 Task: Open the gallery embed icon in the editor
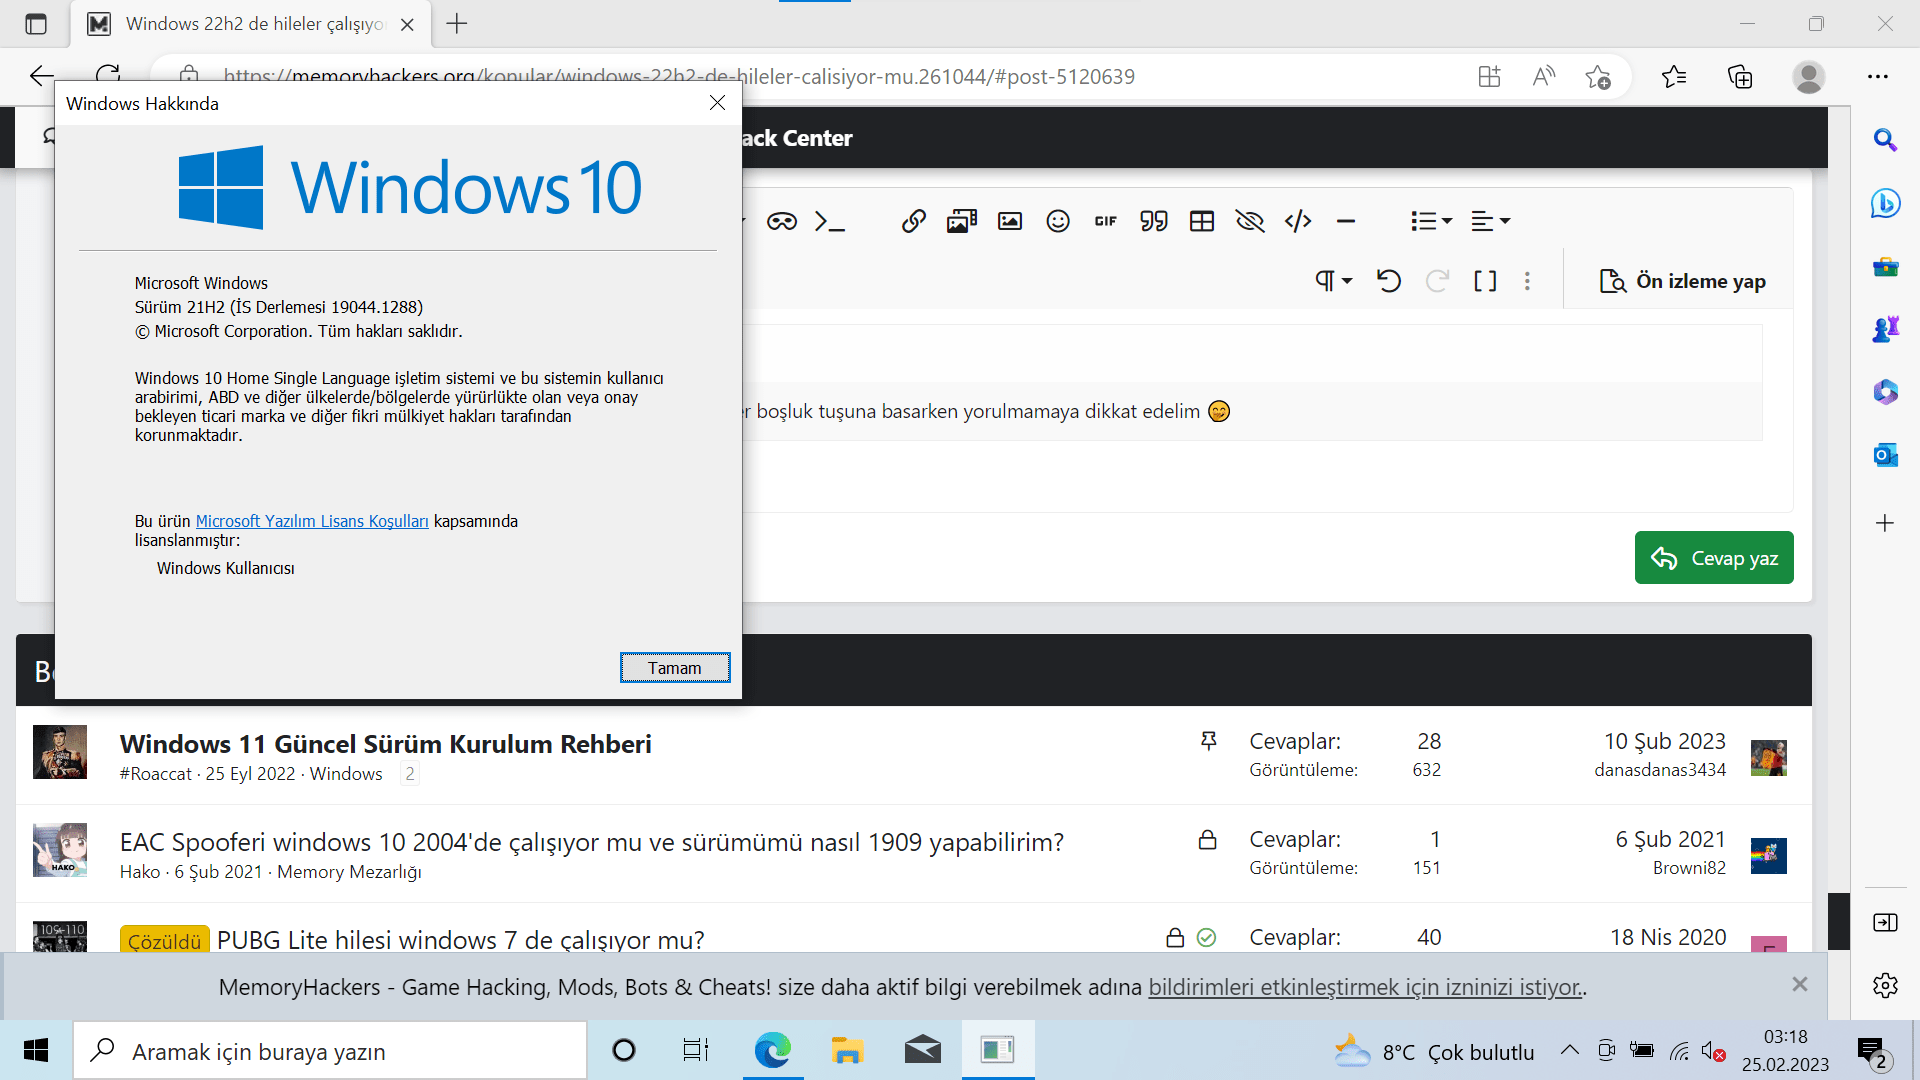click(x=962, y=221)
